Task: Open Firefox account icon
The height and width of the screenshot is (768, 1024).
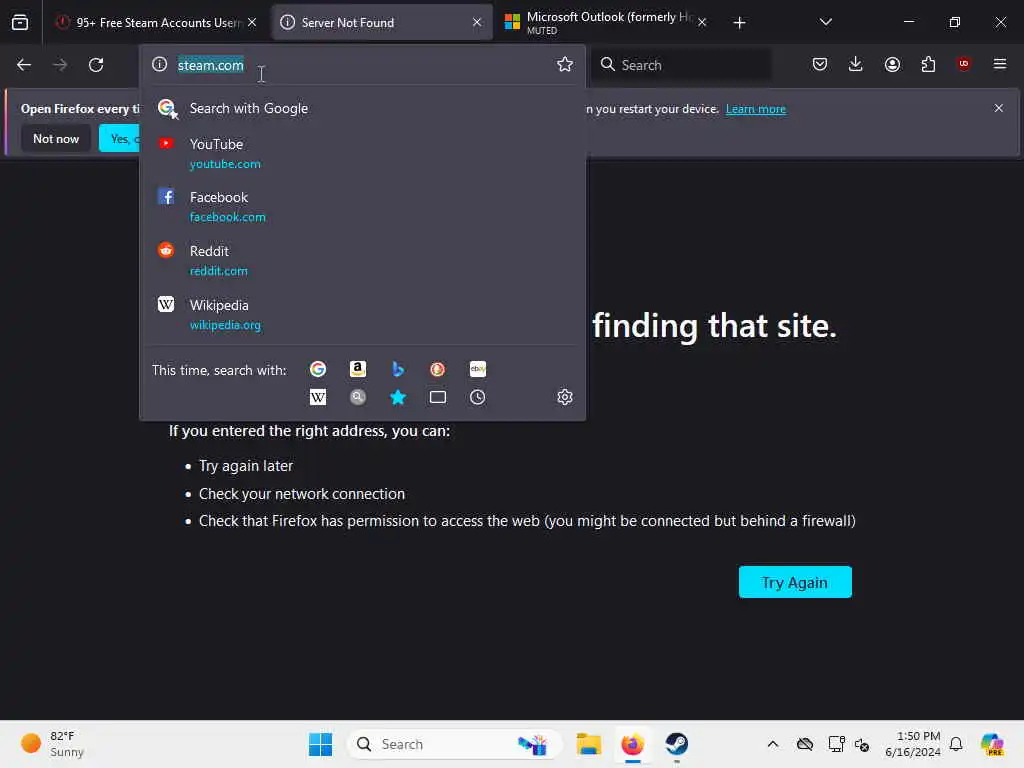Action: coord(892,64)
